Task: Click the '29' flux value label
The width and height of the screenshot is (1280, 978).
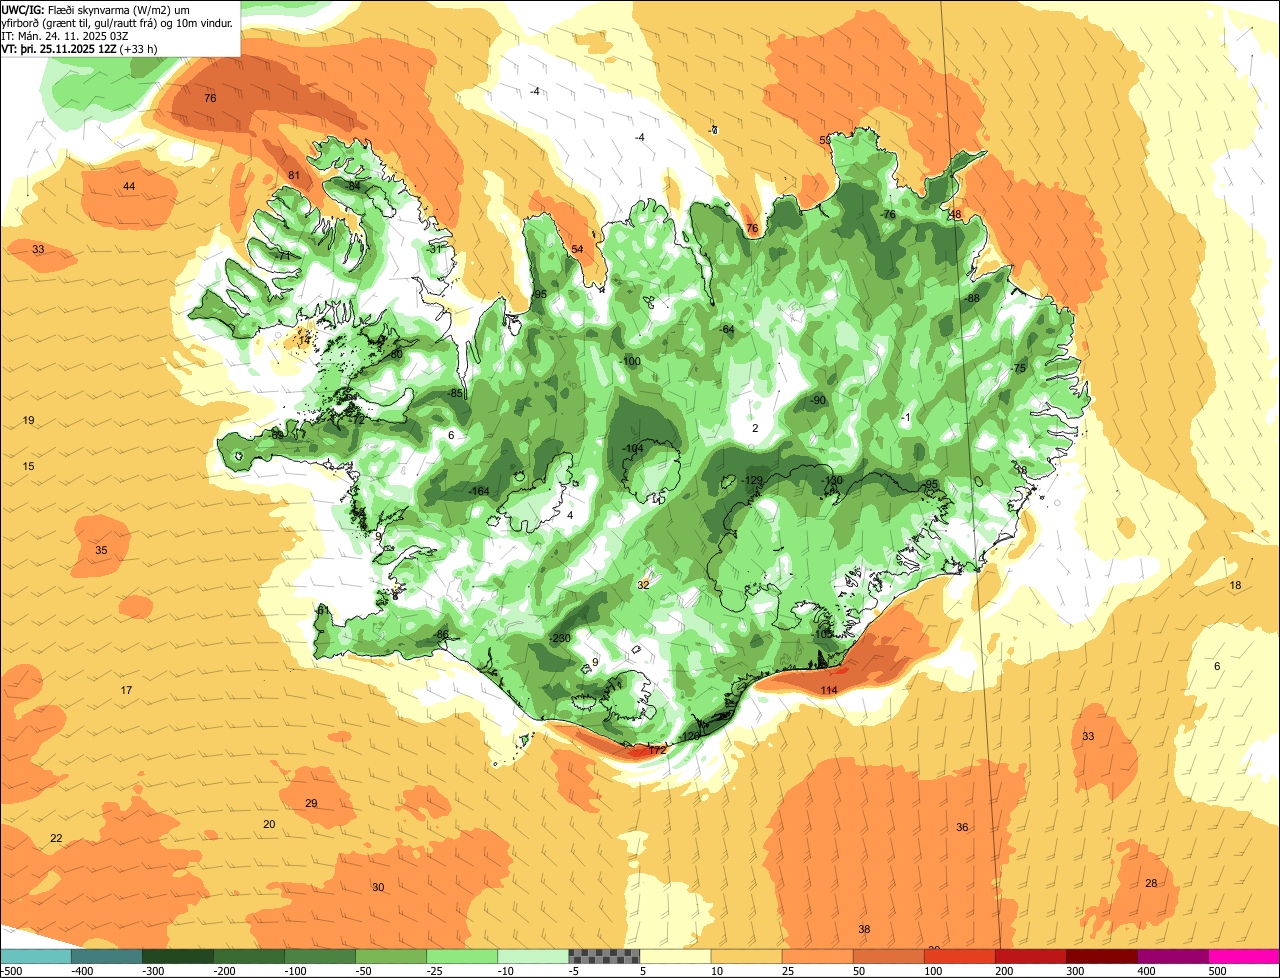Action: (x=311, y=804)
